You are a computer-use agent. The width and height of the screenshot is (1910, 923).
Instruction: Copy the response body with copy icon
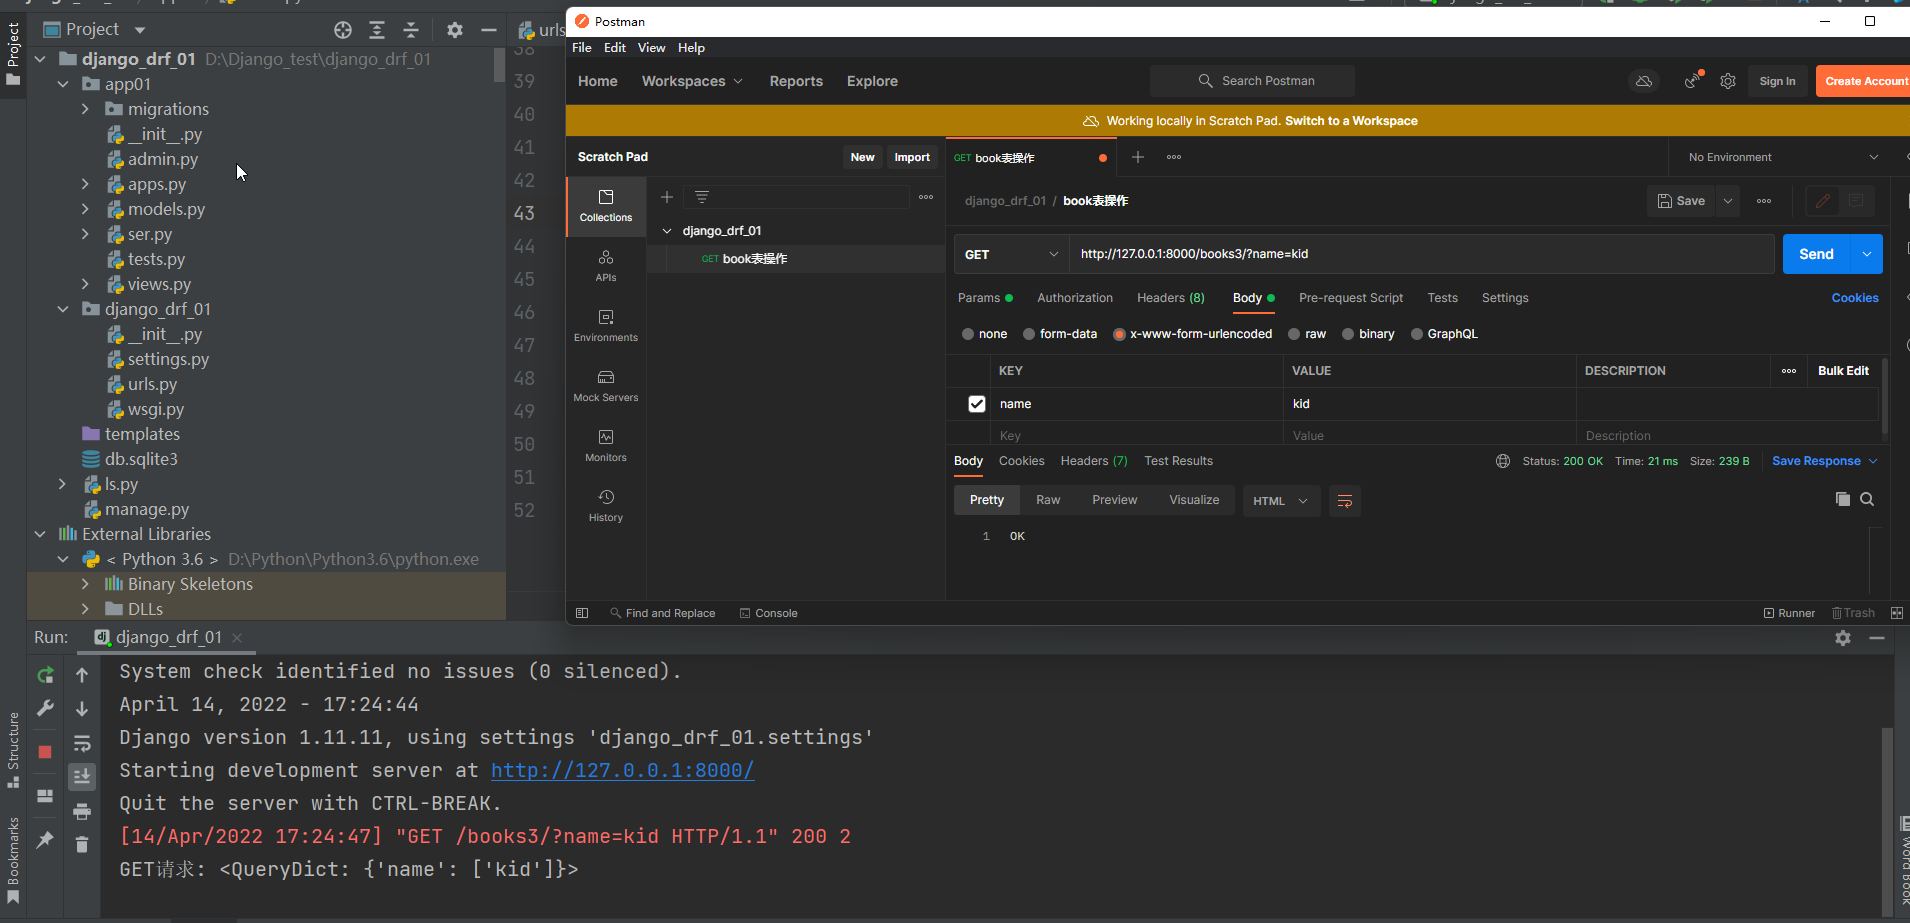[x=1842, y=499]
